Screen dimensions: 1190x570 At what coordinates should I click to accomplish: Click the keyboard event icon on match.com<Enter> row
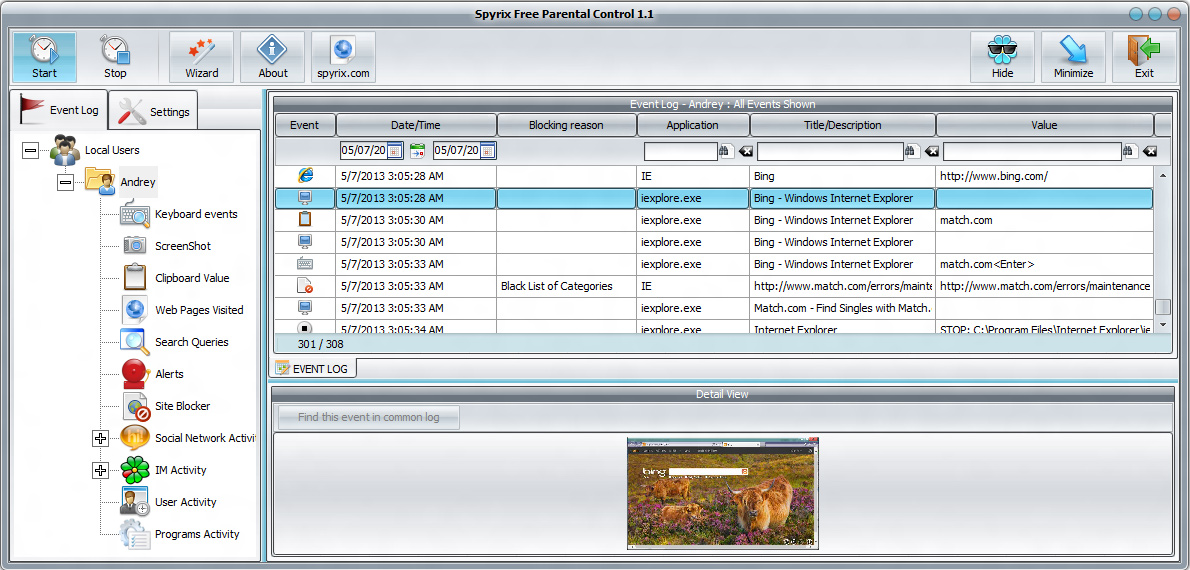(305, 264)
